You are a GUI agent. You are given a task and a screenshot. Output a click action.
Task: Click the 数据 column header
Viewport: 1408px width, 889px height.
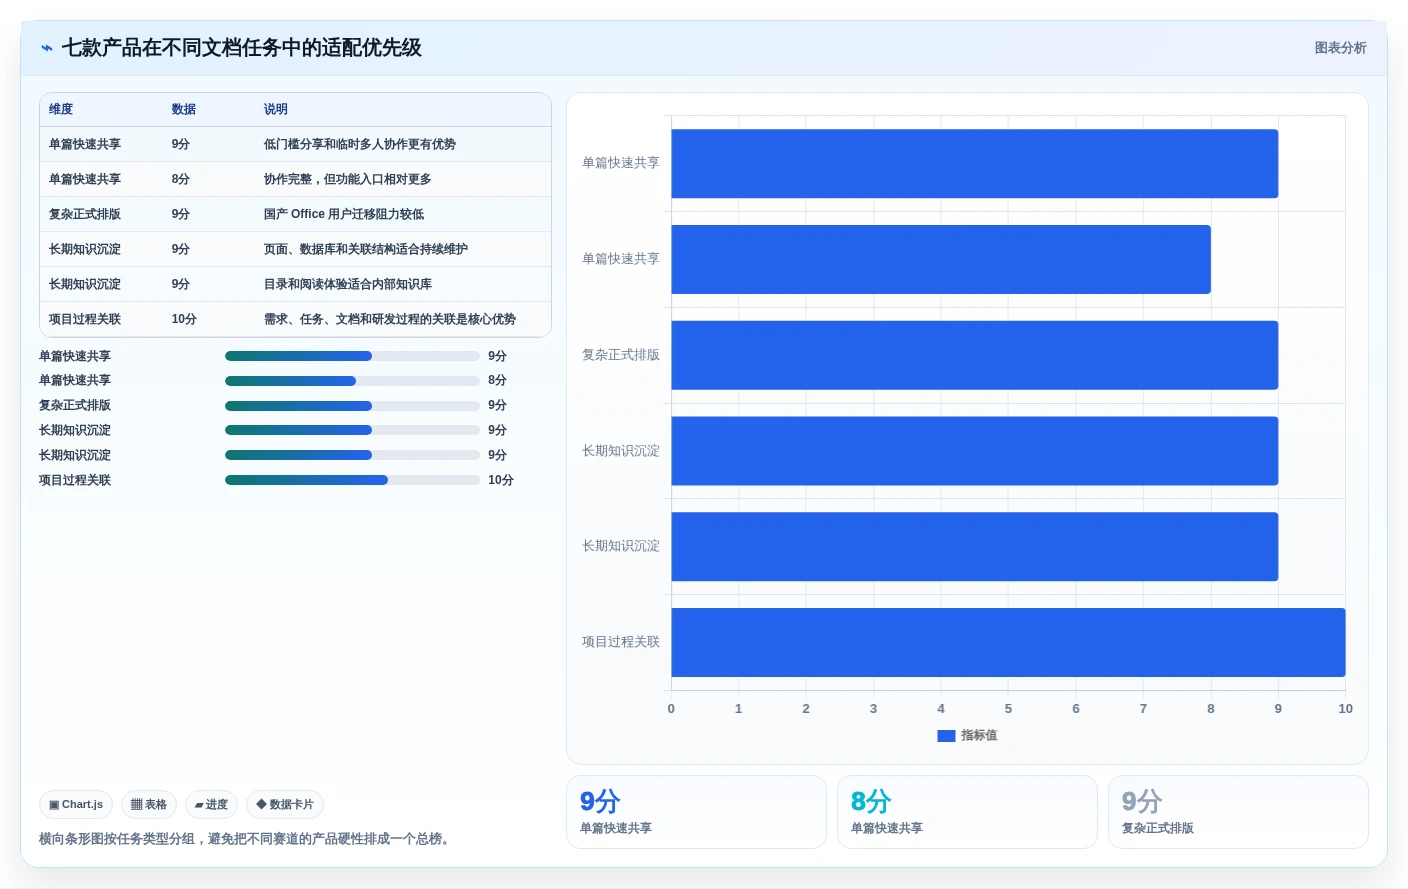pyautogui.click(x=183, y=109)
